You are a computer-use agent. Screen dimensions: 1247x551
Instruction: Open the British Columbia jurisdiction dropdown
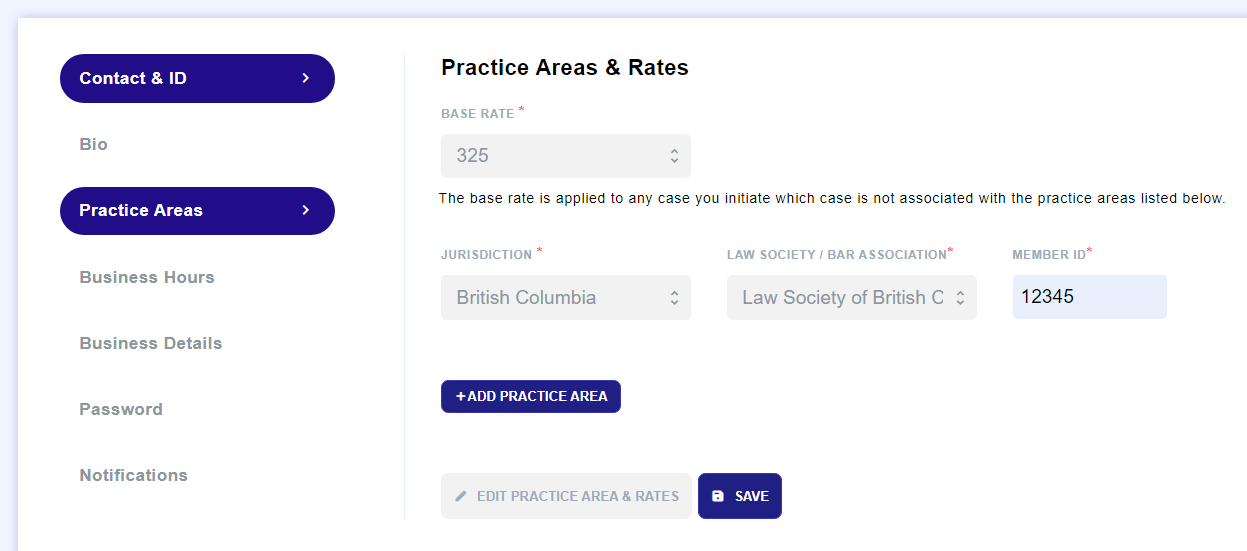[566, 297]
